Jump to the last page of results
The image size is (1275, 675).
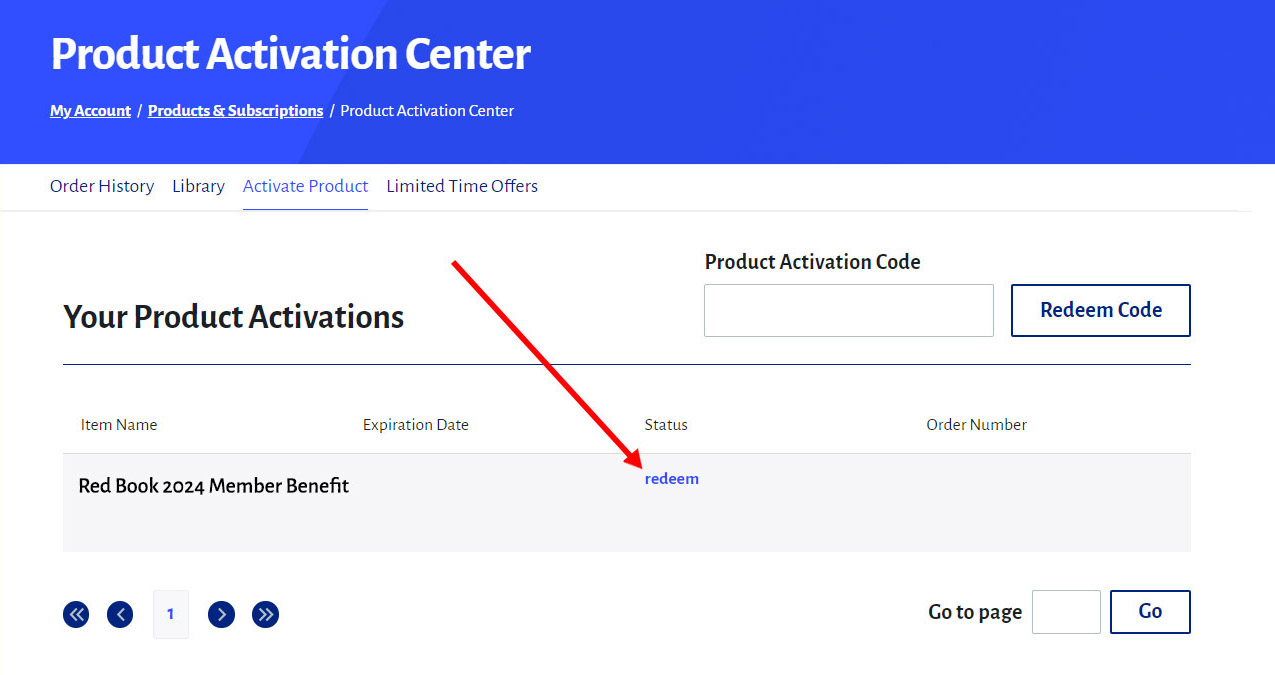265,614
